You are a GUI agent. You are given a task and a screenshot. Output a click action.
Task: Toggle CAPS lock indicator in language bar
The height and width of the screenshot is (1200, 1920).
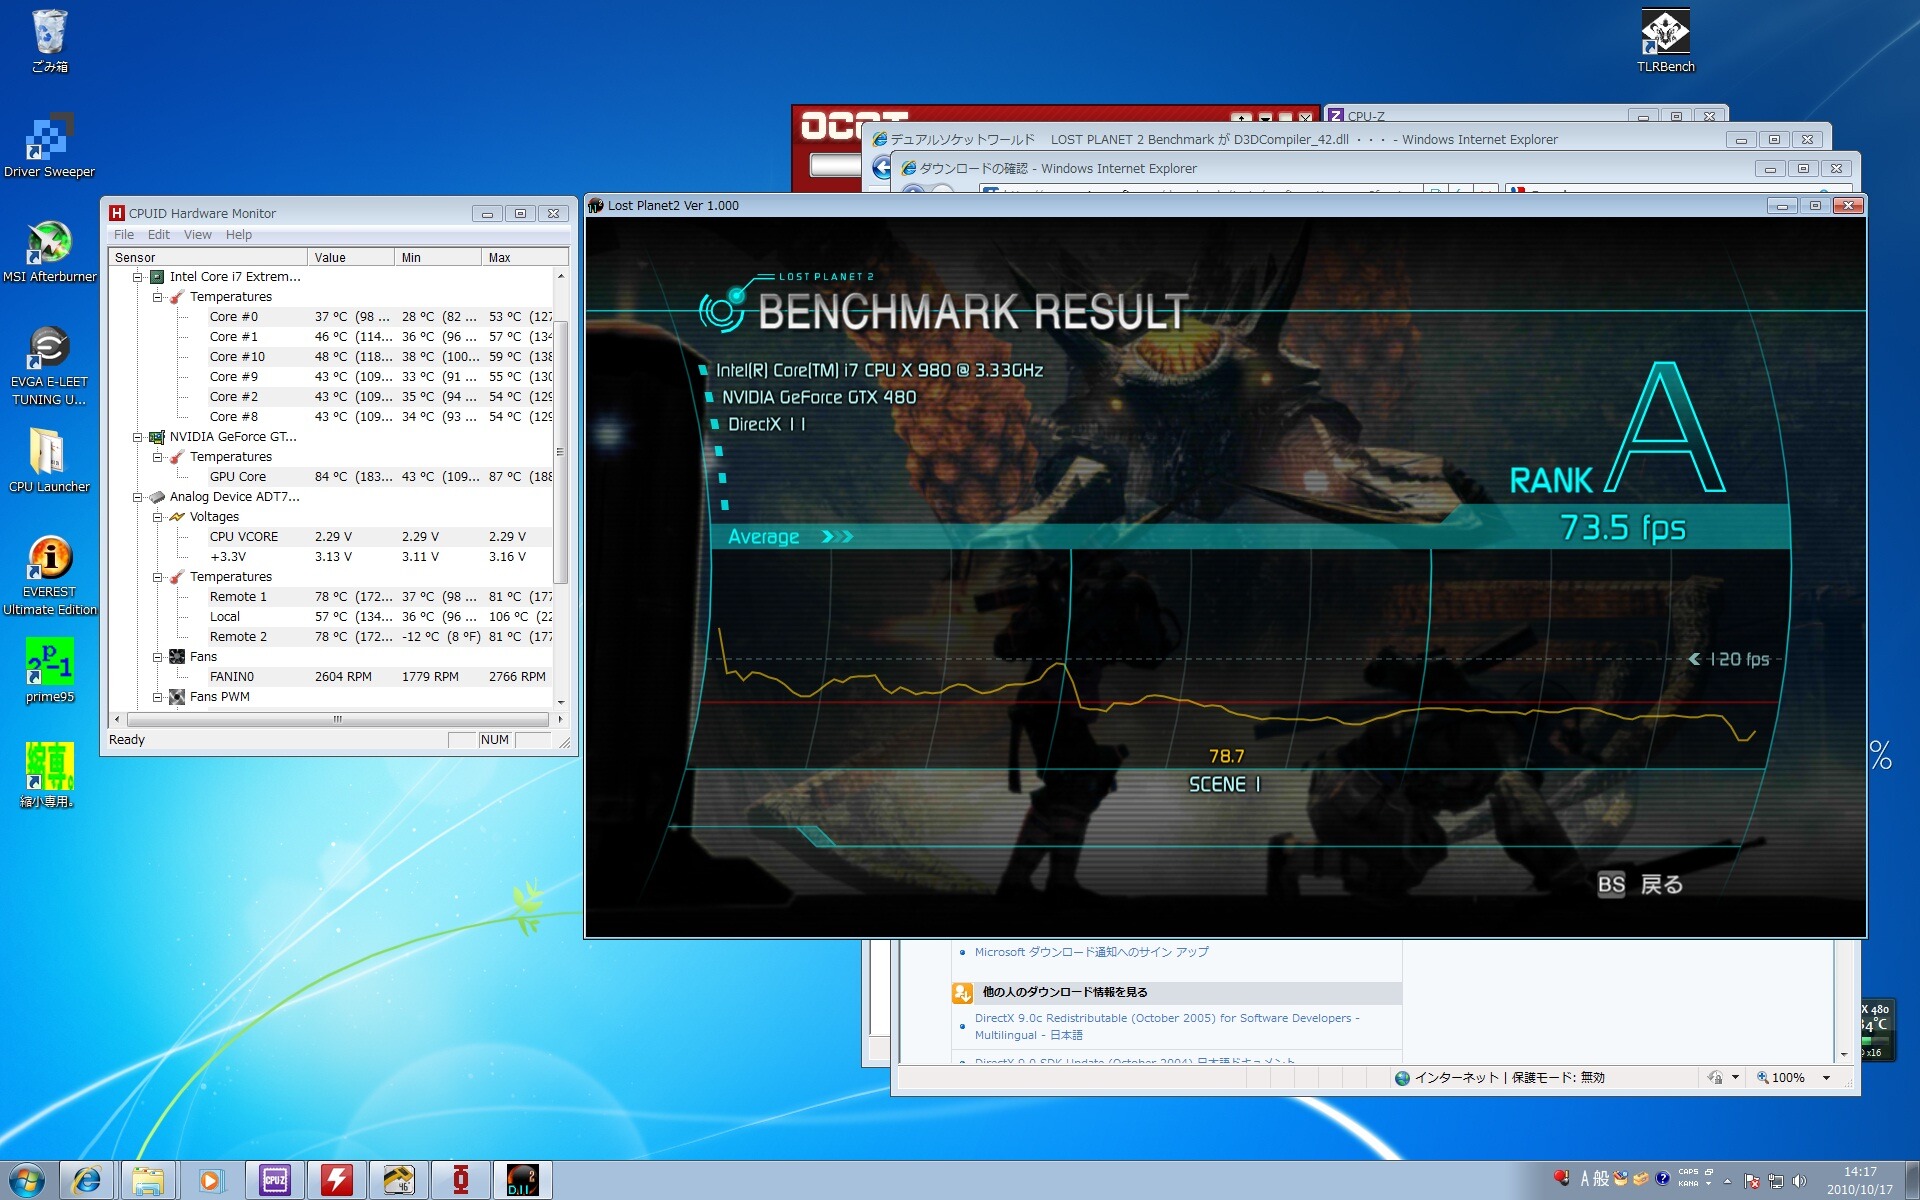click(x=1688, y=1172)
